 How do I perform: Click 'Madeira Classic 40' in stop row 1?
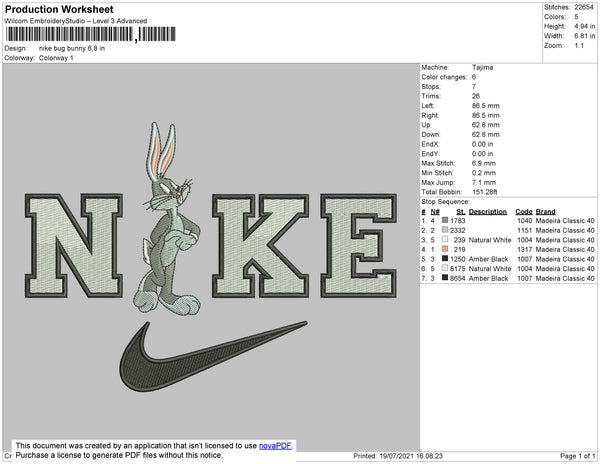[565, 221]
